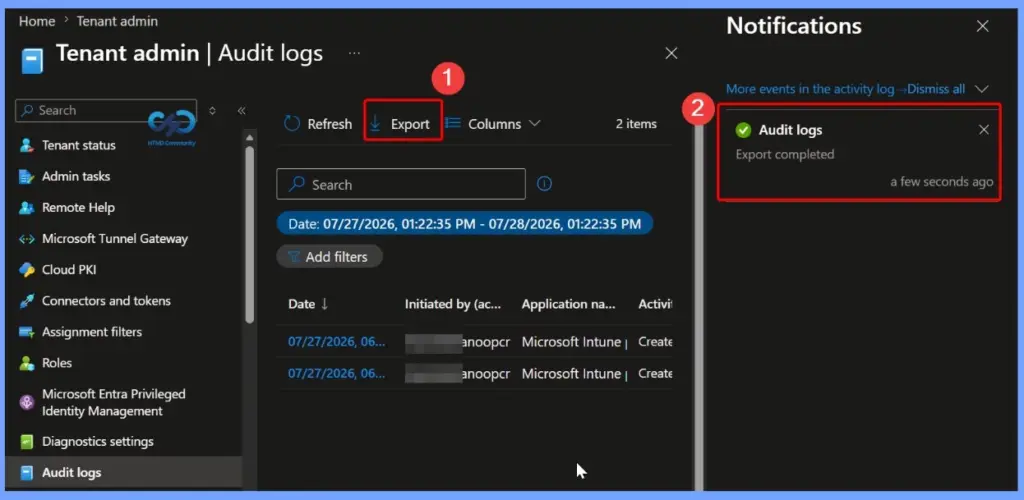Click the Microsoft Tunnel Gateway icon

coord(27,239)
